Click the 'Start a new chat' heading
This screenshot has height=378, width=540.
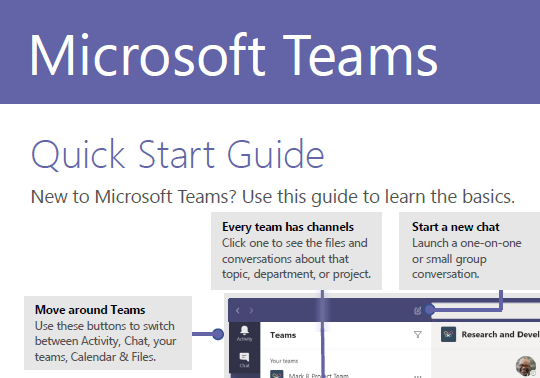coord(456,227)
